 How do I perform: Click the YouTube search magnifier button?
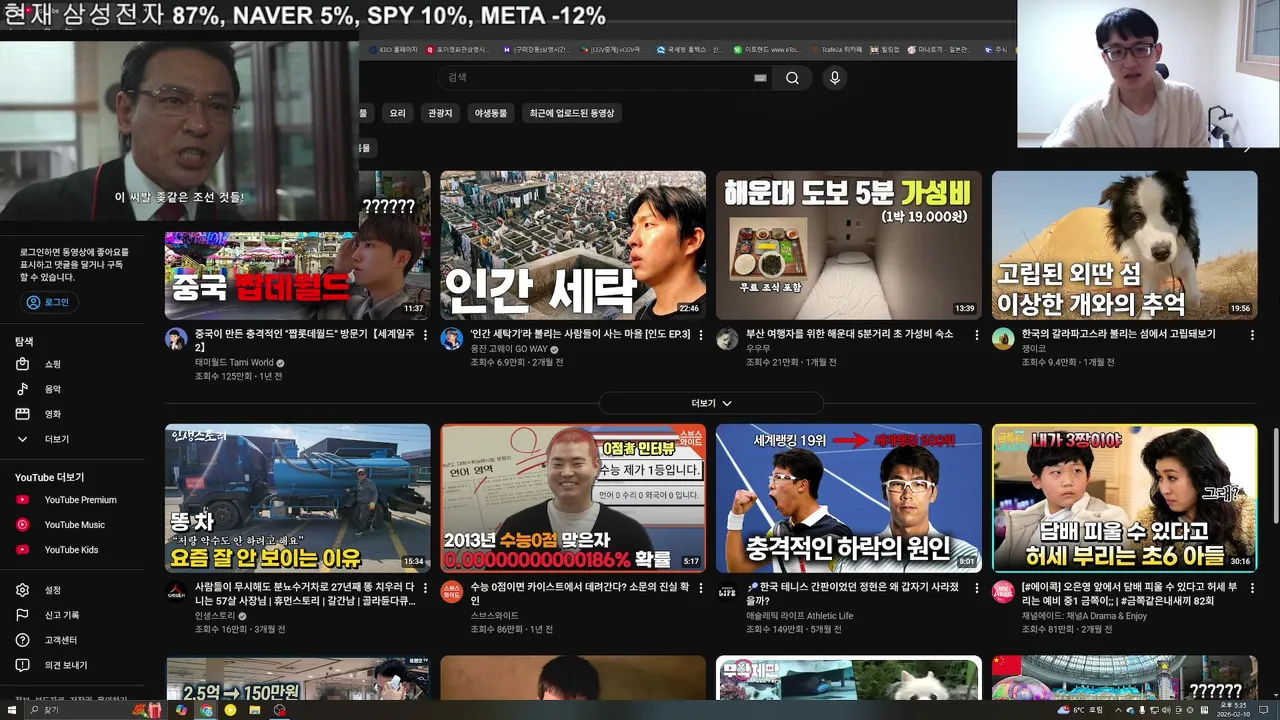792,78
